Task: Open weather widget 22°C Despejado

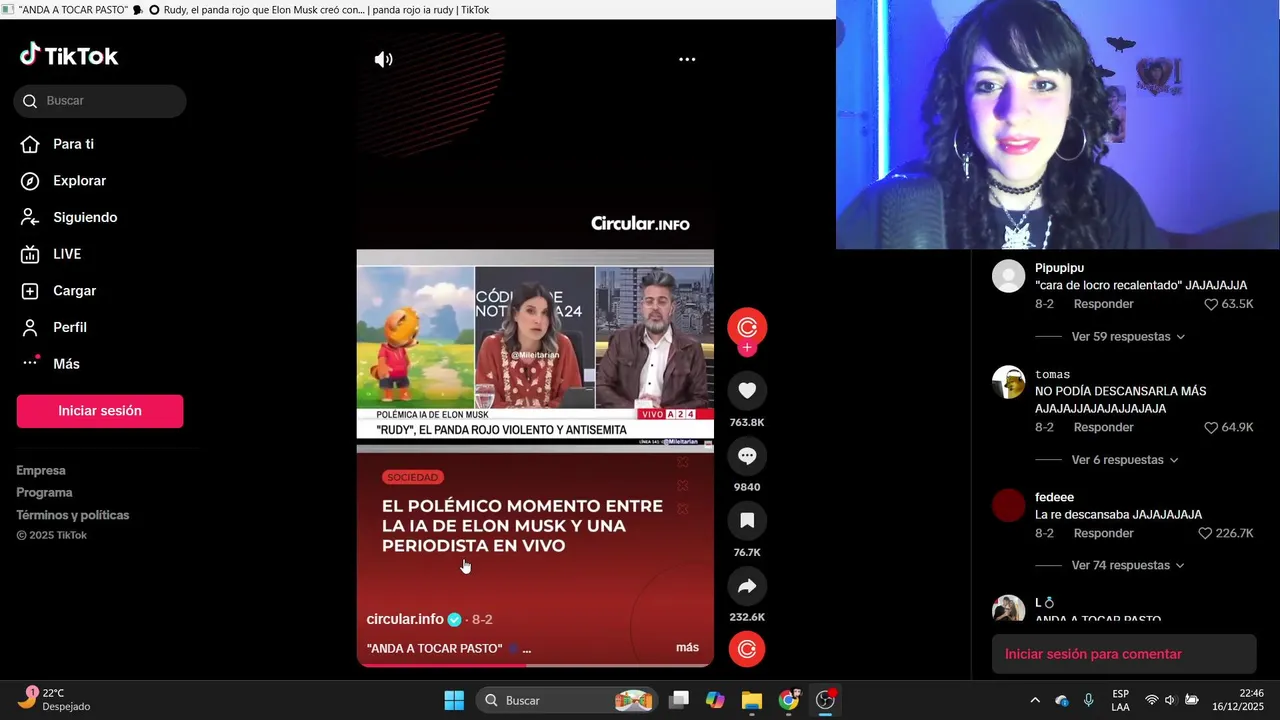Action: [x=55, y=700]
